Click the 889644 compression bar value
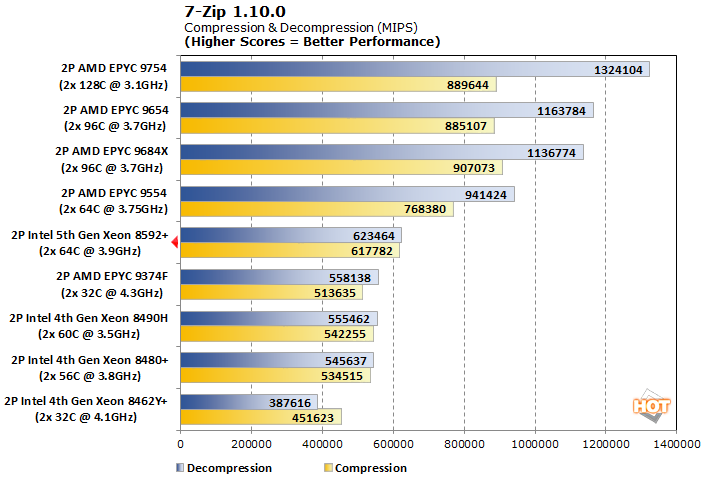Screen dimensions: 709x480 [x=468, y=85]
